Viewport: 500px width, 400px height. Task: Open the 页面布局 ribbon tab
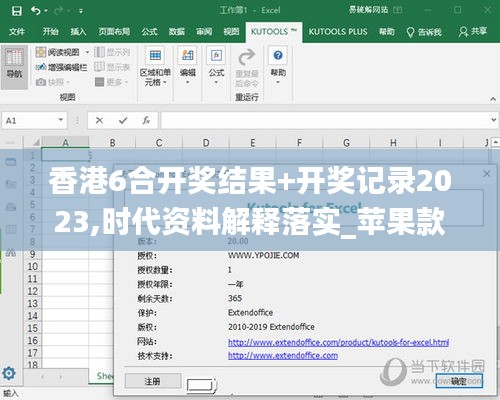click(x=114, y=32)
